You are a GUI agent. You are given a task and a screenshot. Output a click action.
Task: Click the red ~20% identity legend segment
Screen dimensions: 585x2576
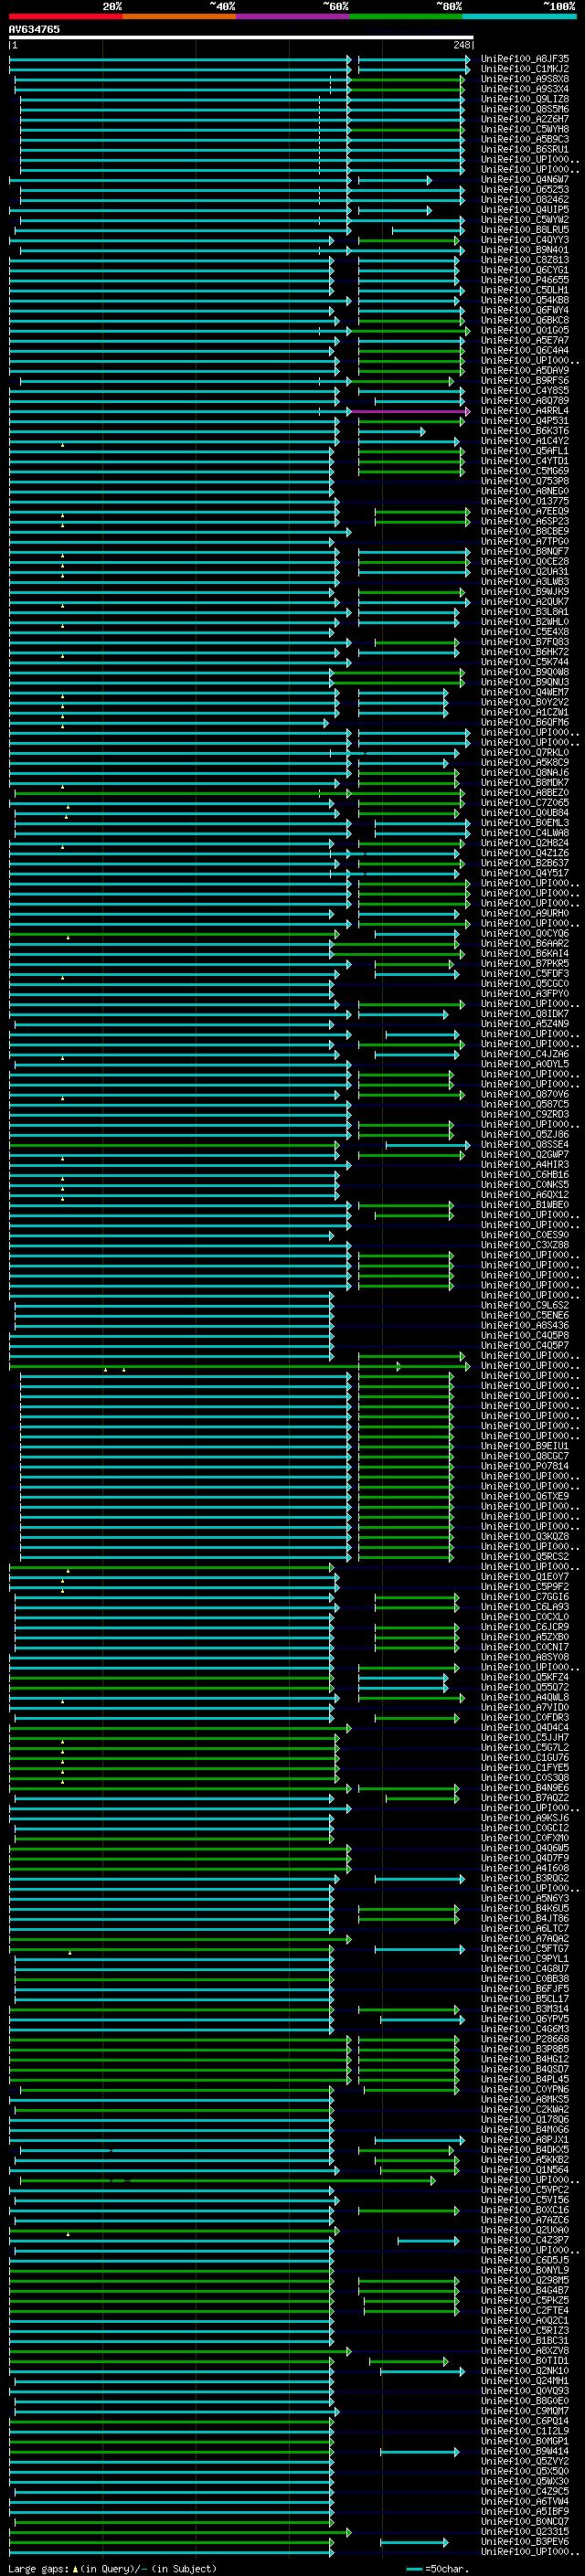(x=66, y=16)
